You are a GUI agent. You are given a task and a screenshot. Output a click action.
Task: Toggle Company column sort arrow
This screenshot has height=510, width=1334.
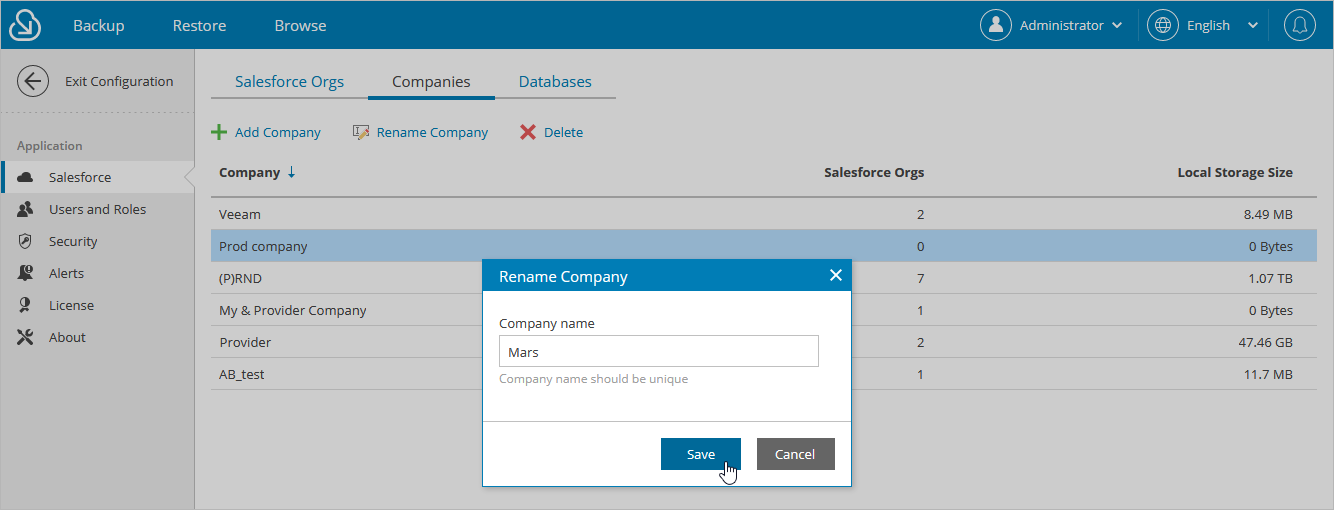click(291, 172)
